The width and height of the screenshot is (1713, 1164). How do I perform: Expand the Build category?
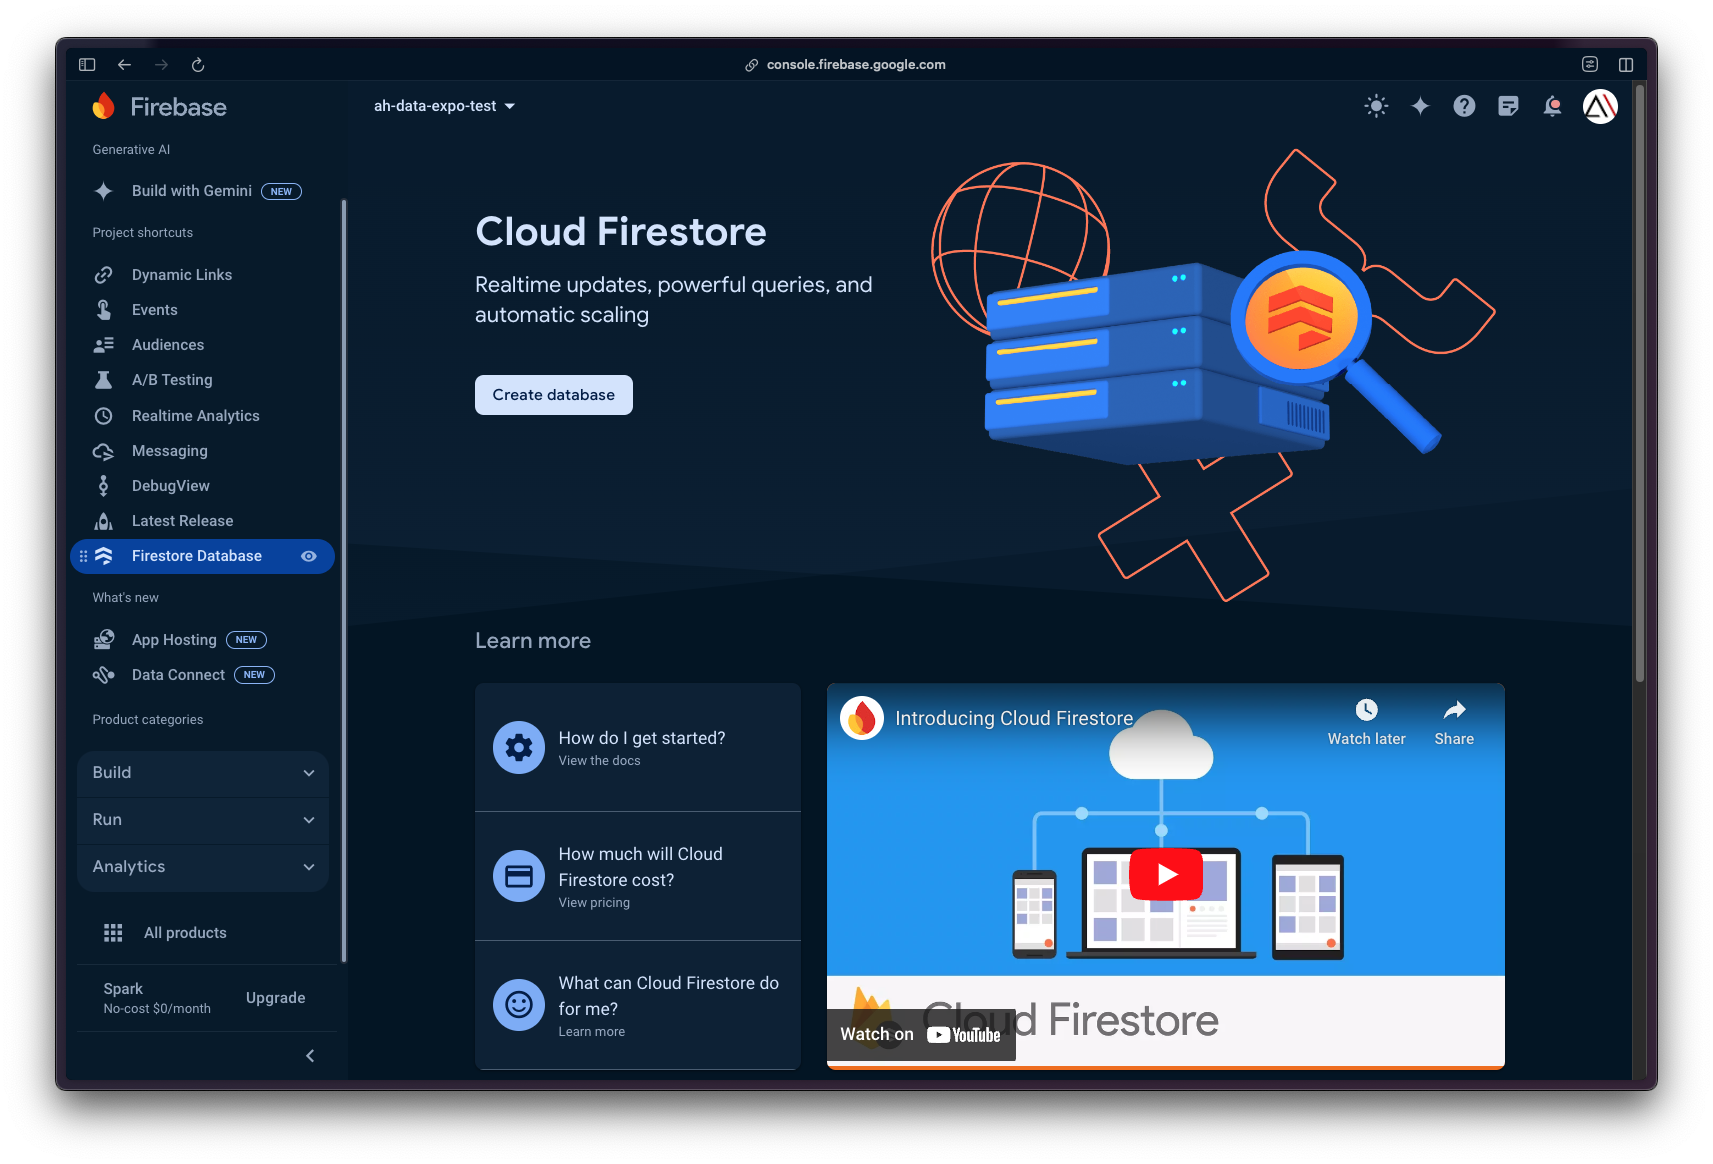pos(203,773)
